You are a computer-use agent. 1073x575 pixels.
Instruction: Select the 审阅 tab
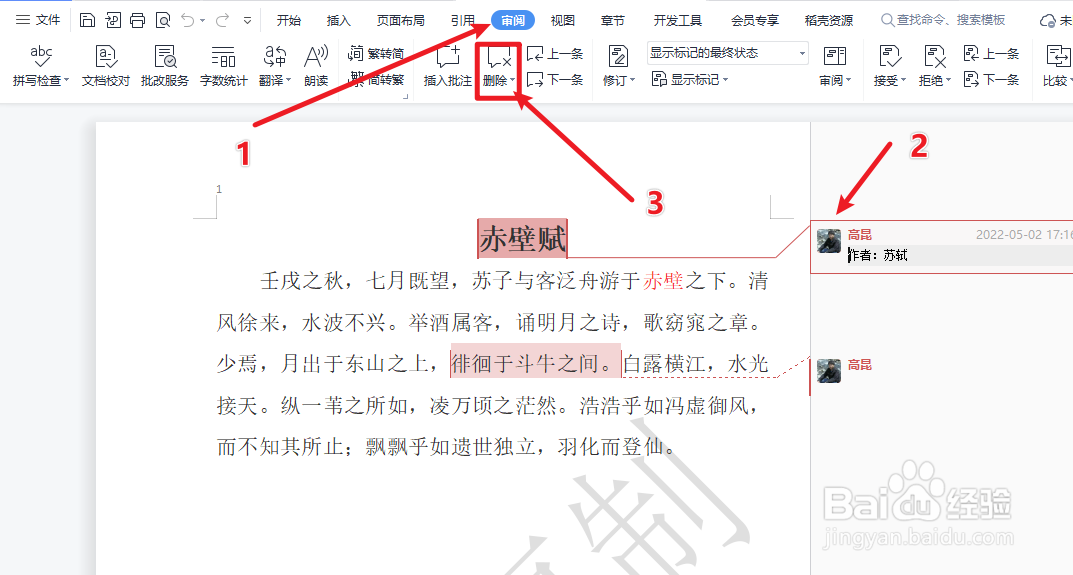click(513, 21)
